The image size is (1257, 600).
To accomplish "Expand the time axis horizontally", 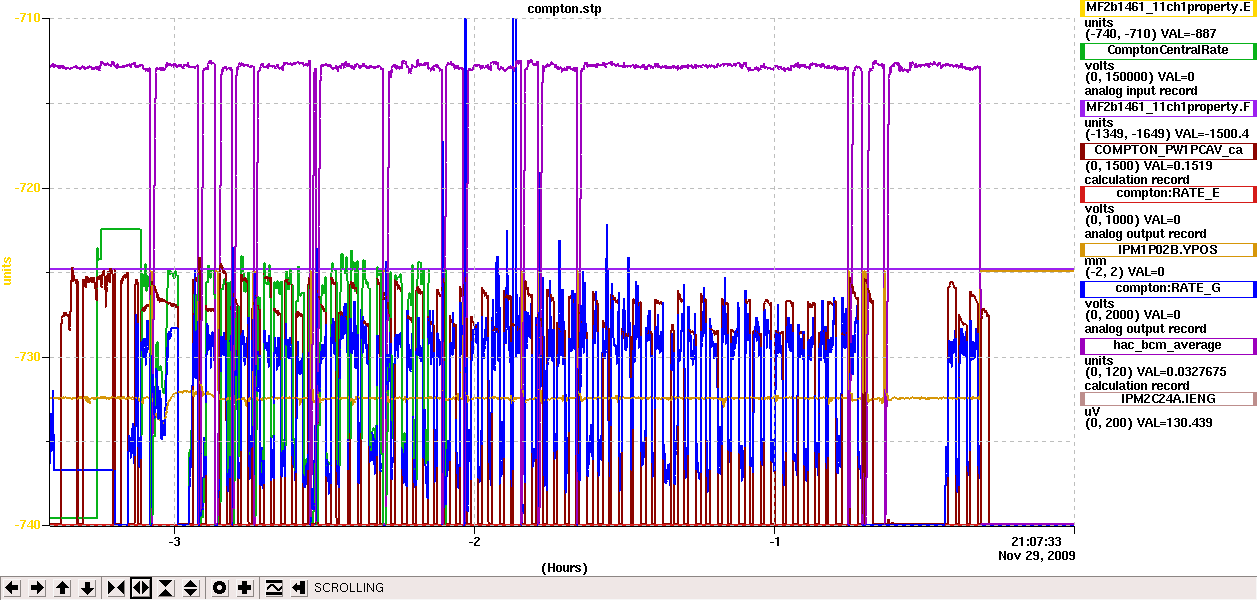I will pyautogui.click(x=141, y=588).
